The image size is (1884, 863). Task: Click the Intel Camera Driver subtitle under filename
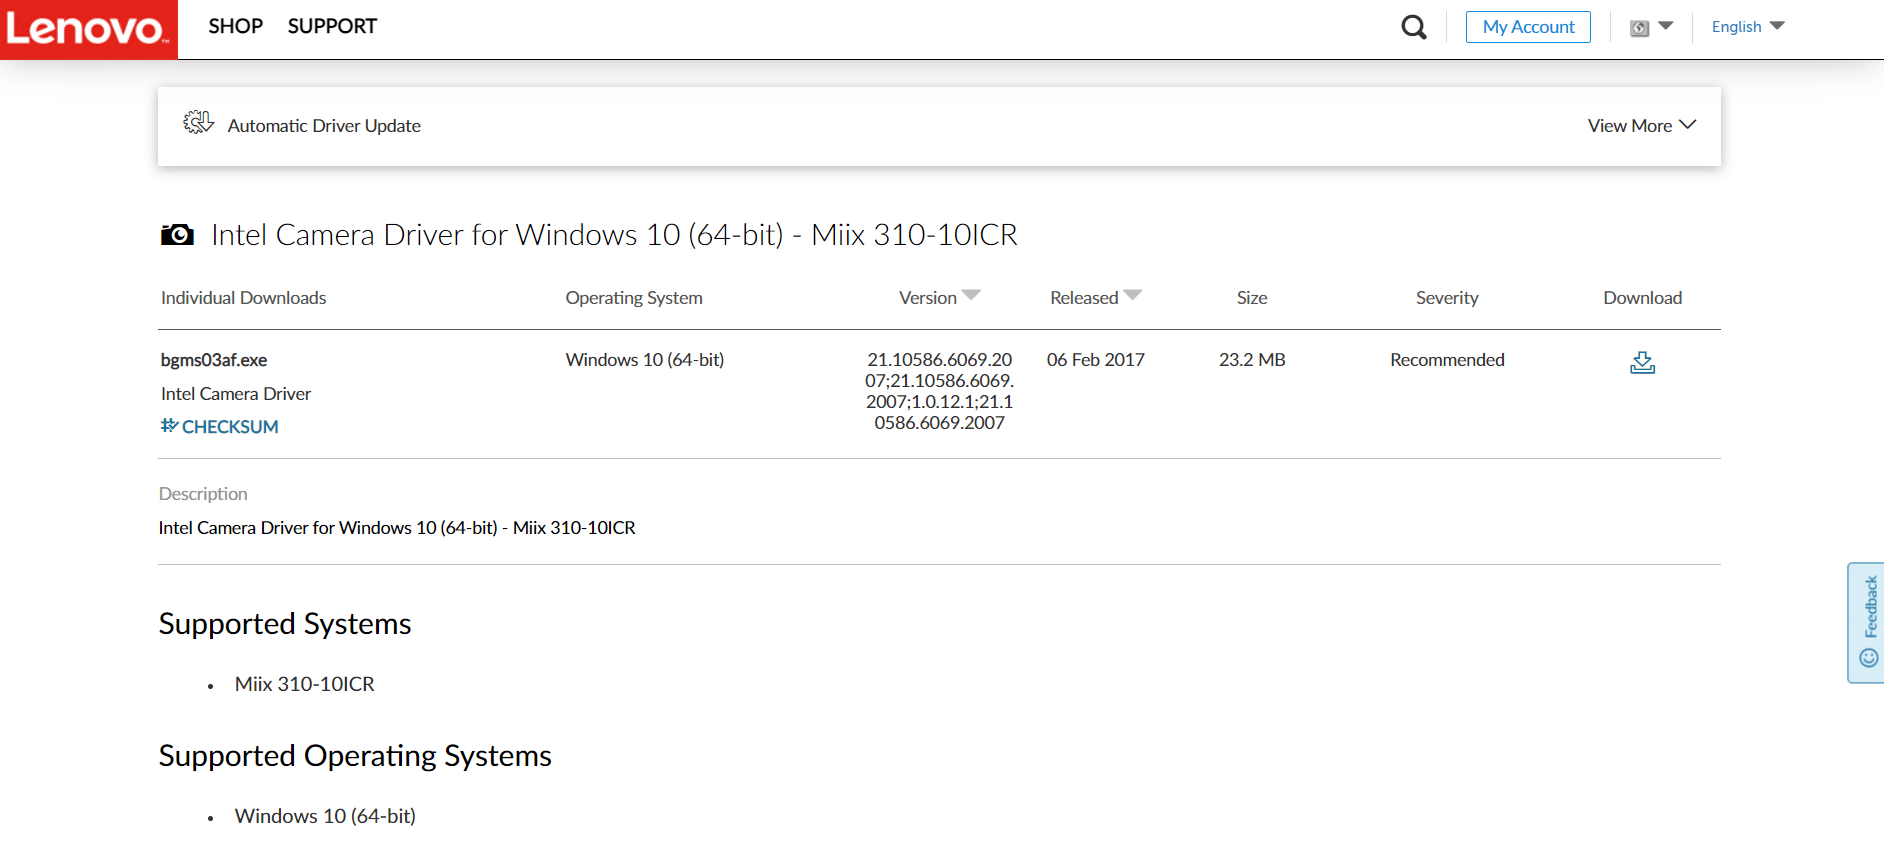[236, 394]
